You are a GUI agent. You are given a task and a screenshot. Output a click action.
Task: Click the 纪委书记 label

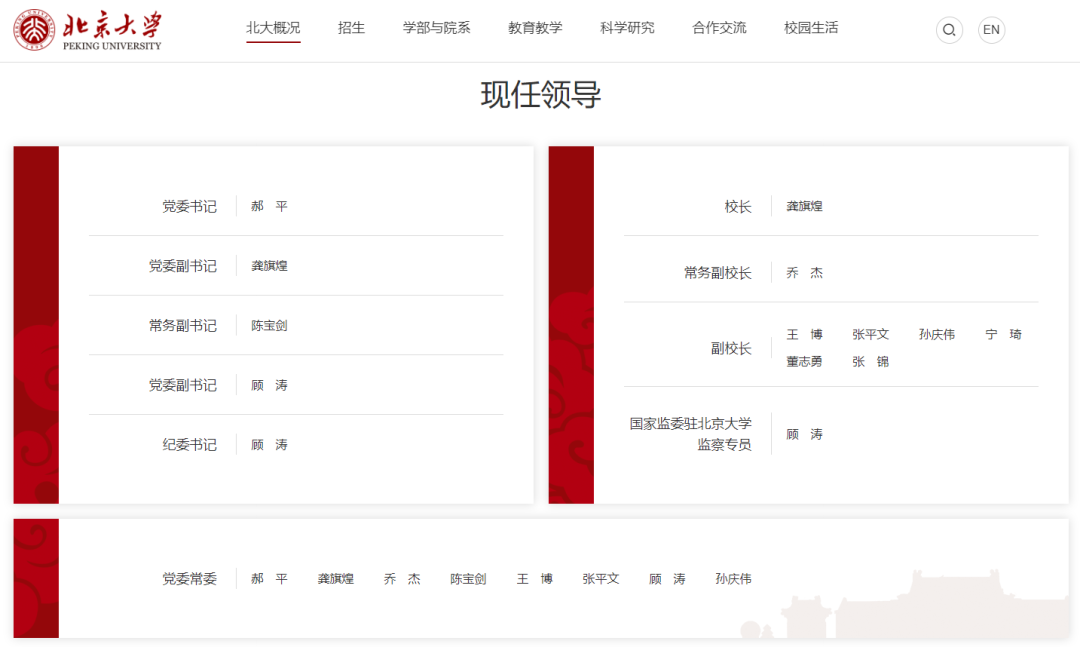coord(189,444)
